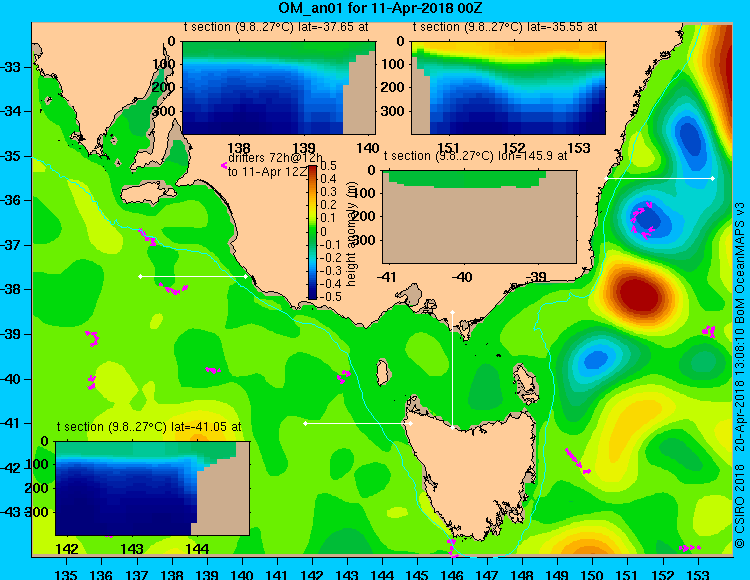This screenshot has width=750, height=580.
Task: Click longitude label 146 on the bottom axis
Action: click(452, 574)
